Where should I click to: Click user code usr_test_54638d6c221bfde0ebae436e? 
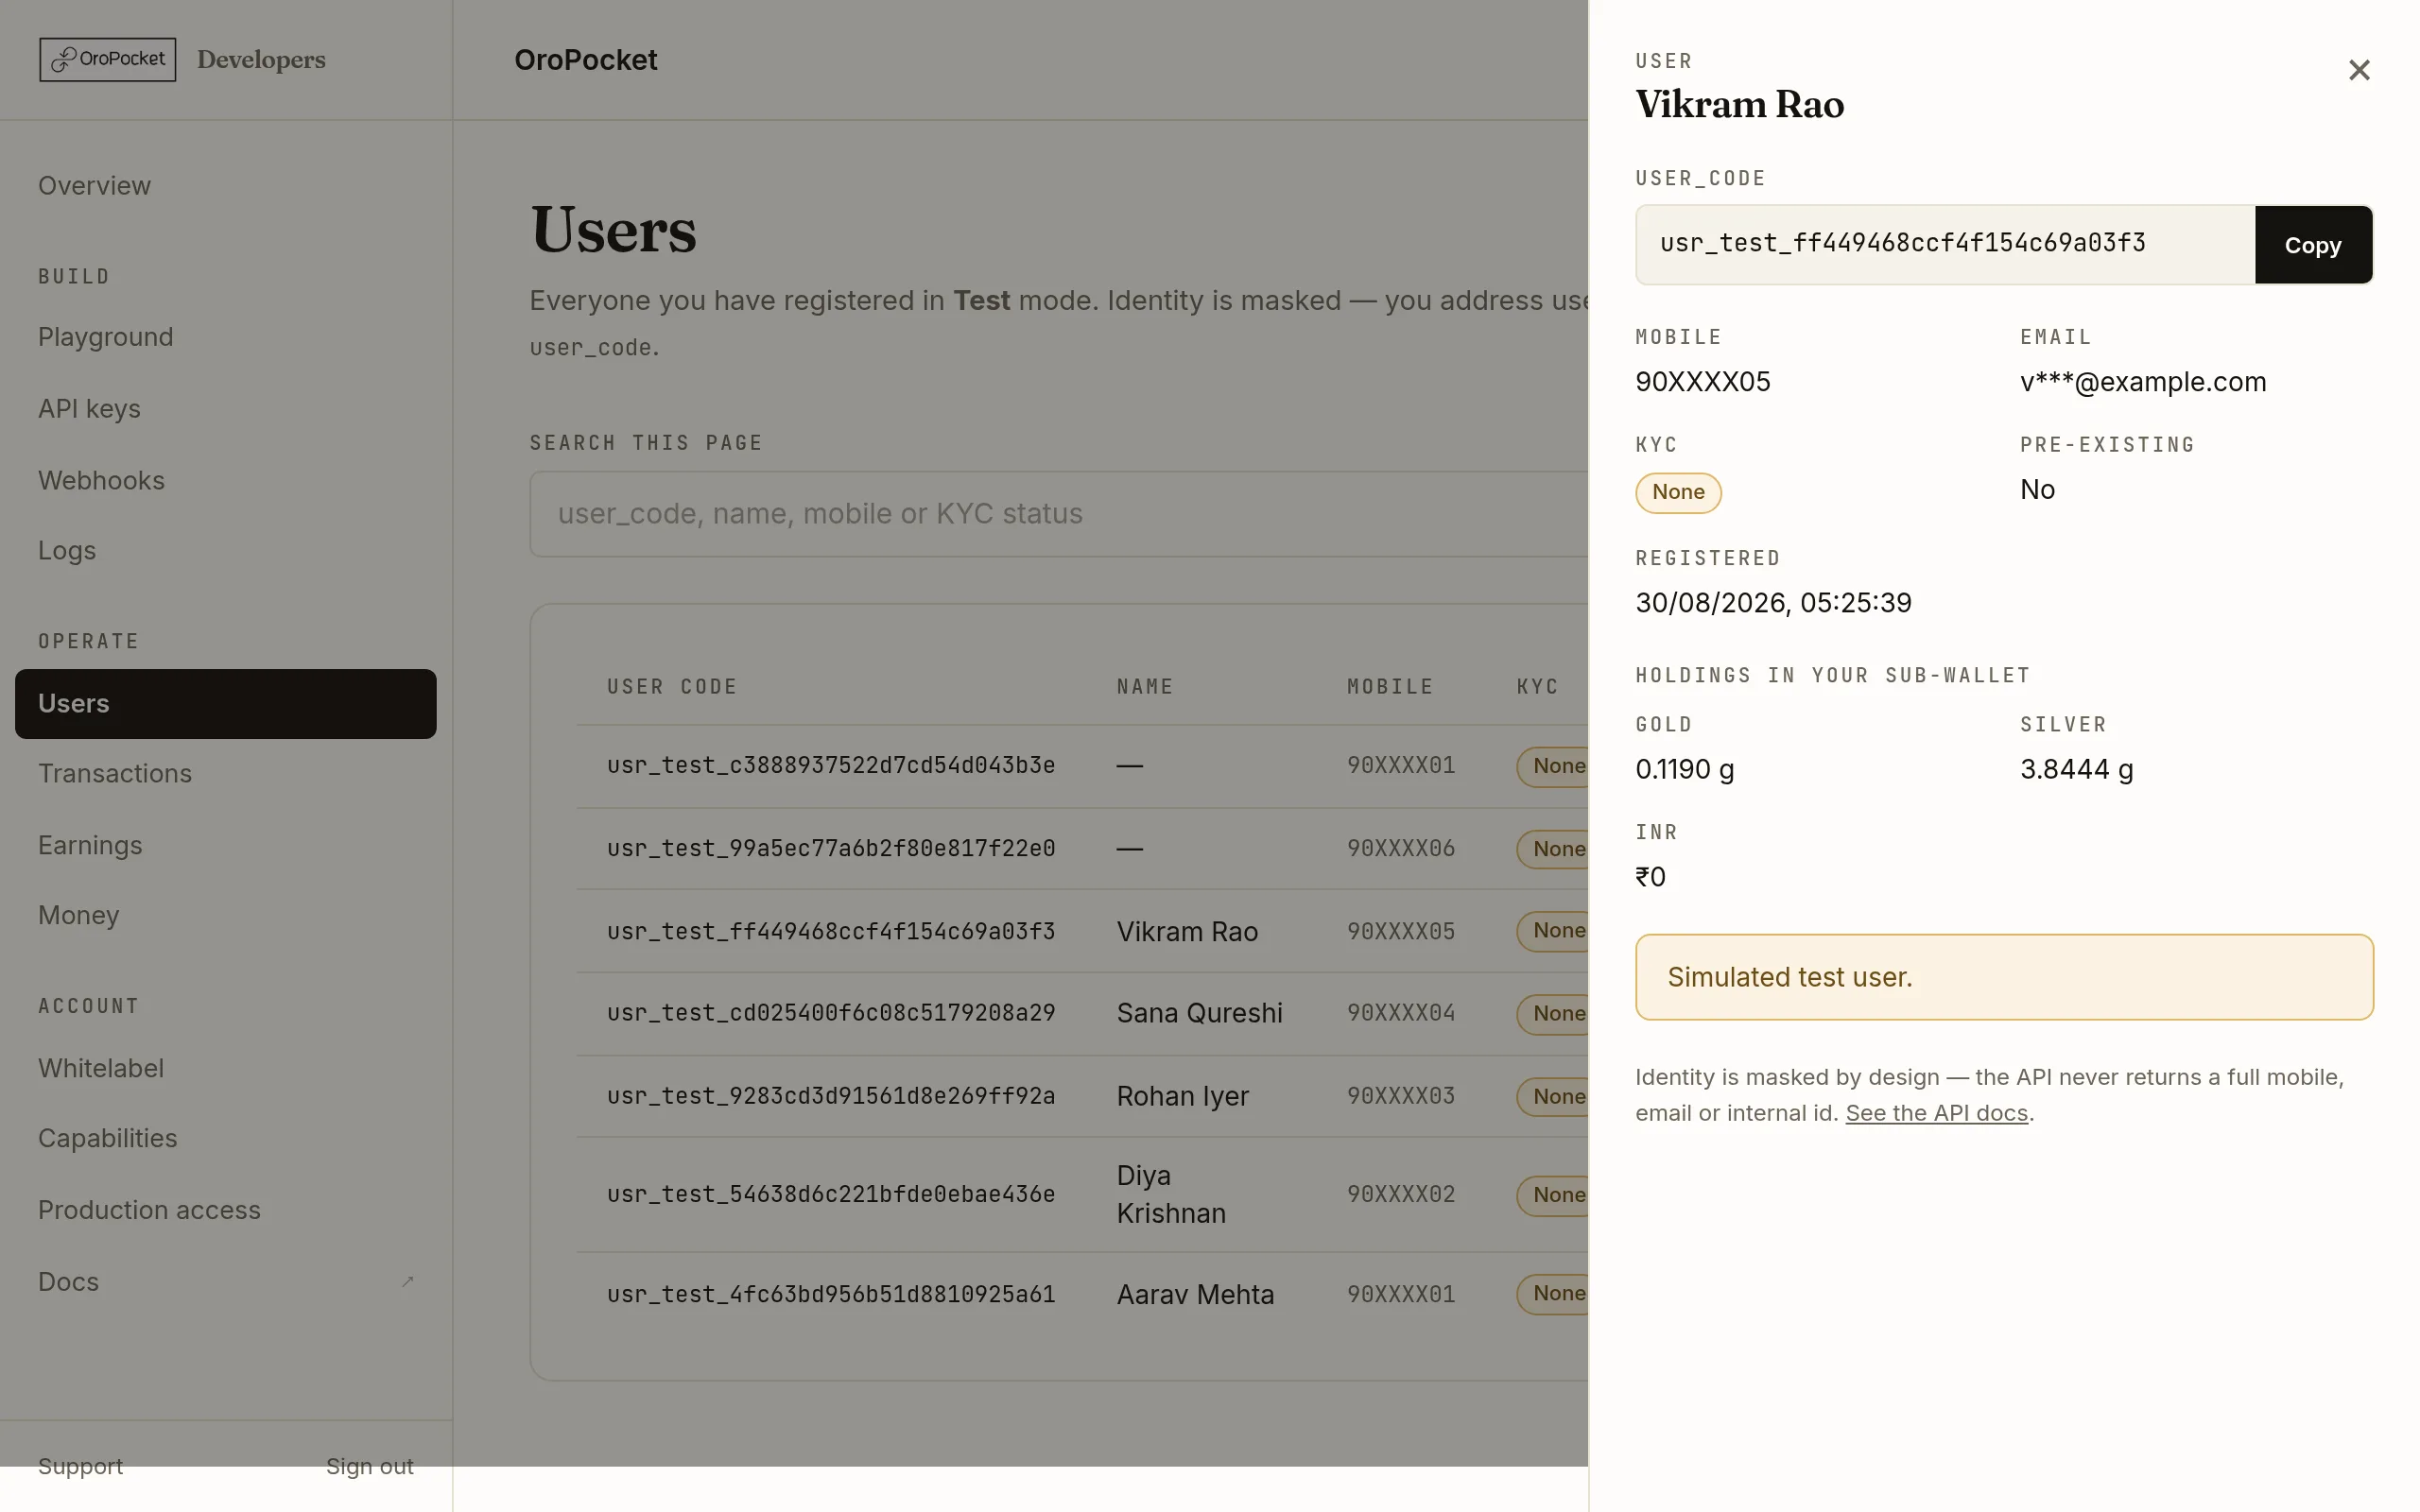[x=831, y=1195]
